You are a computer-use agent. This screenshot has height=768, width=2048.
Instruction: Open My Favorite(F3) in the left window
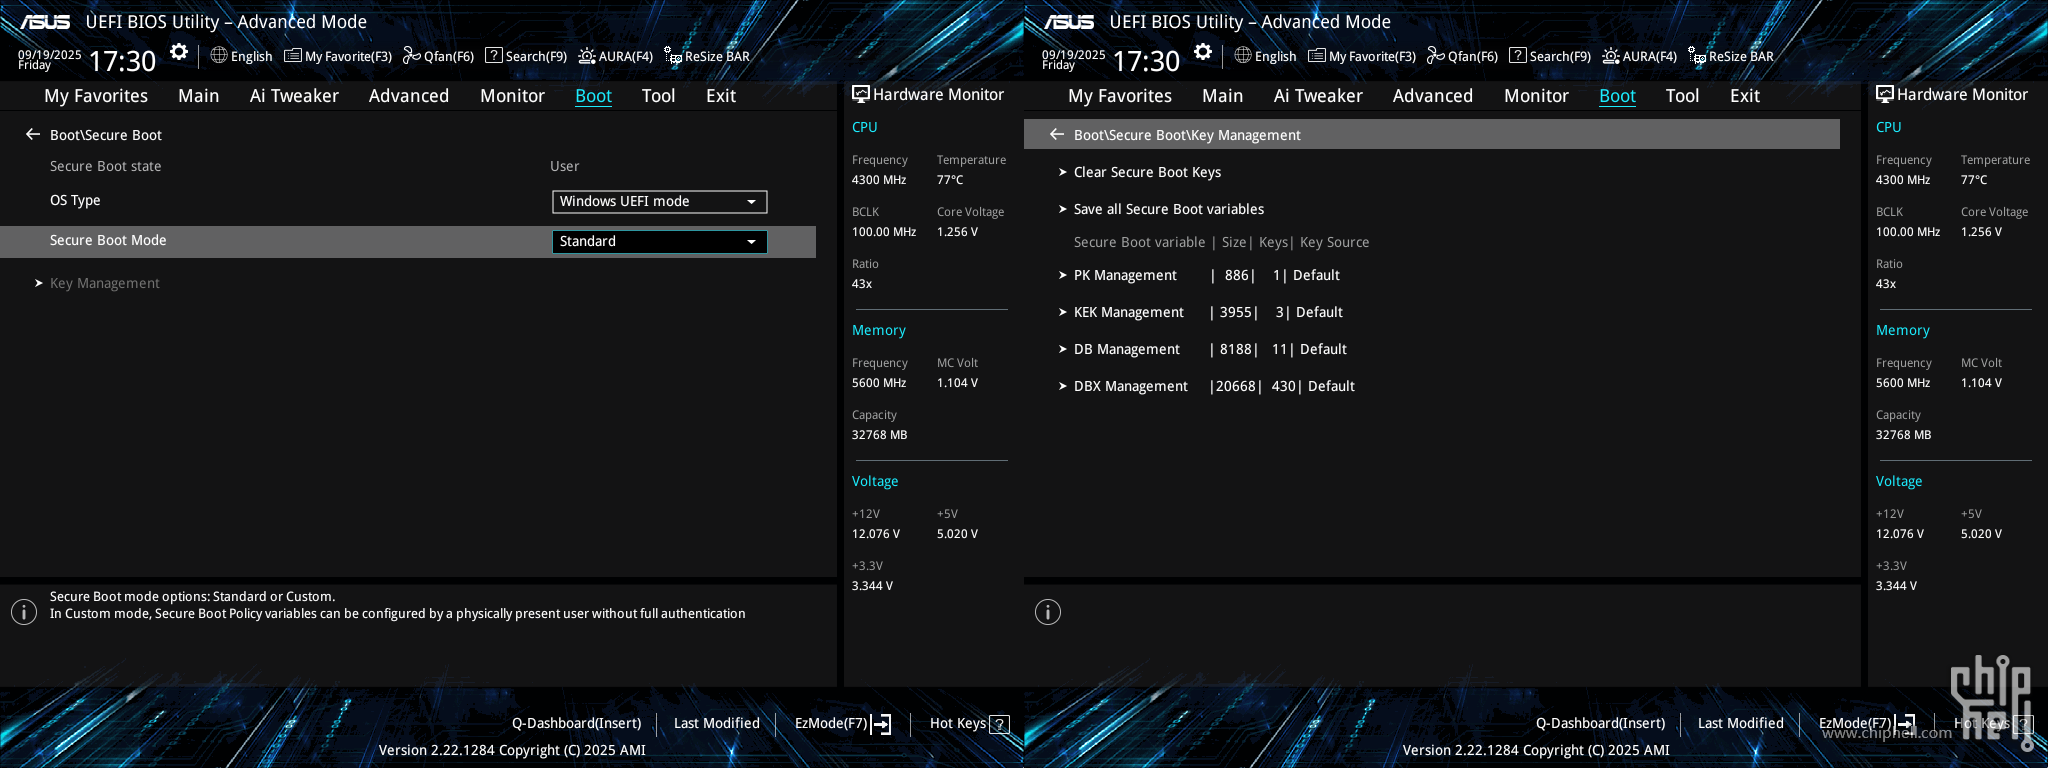tap(338, 56)
